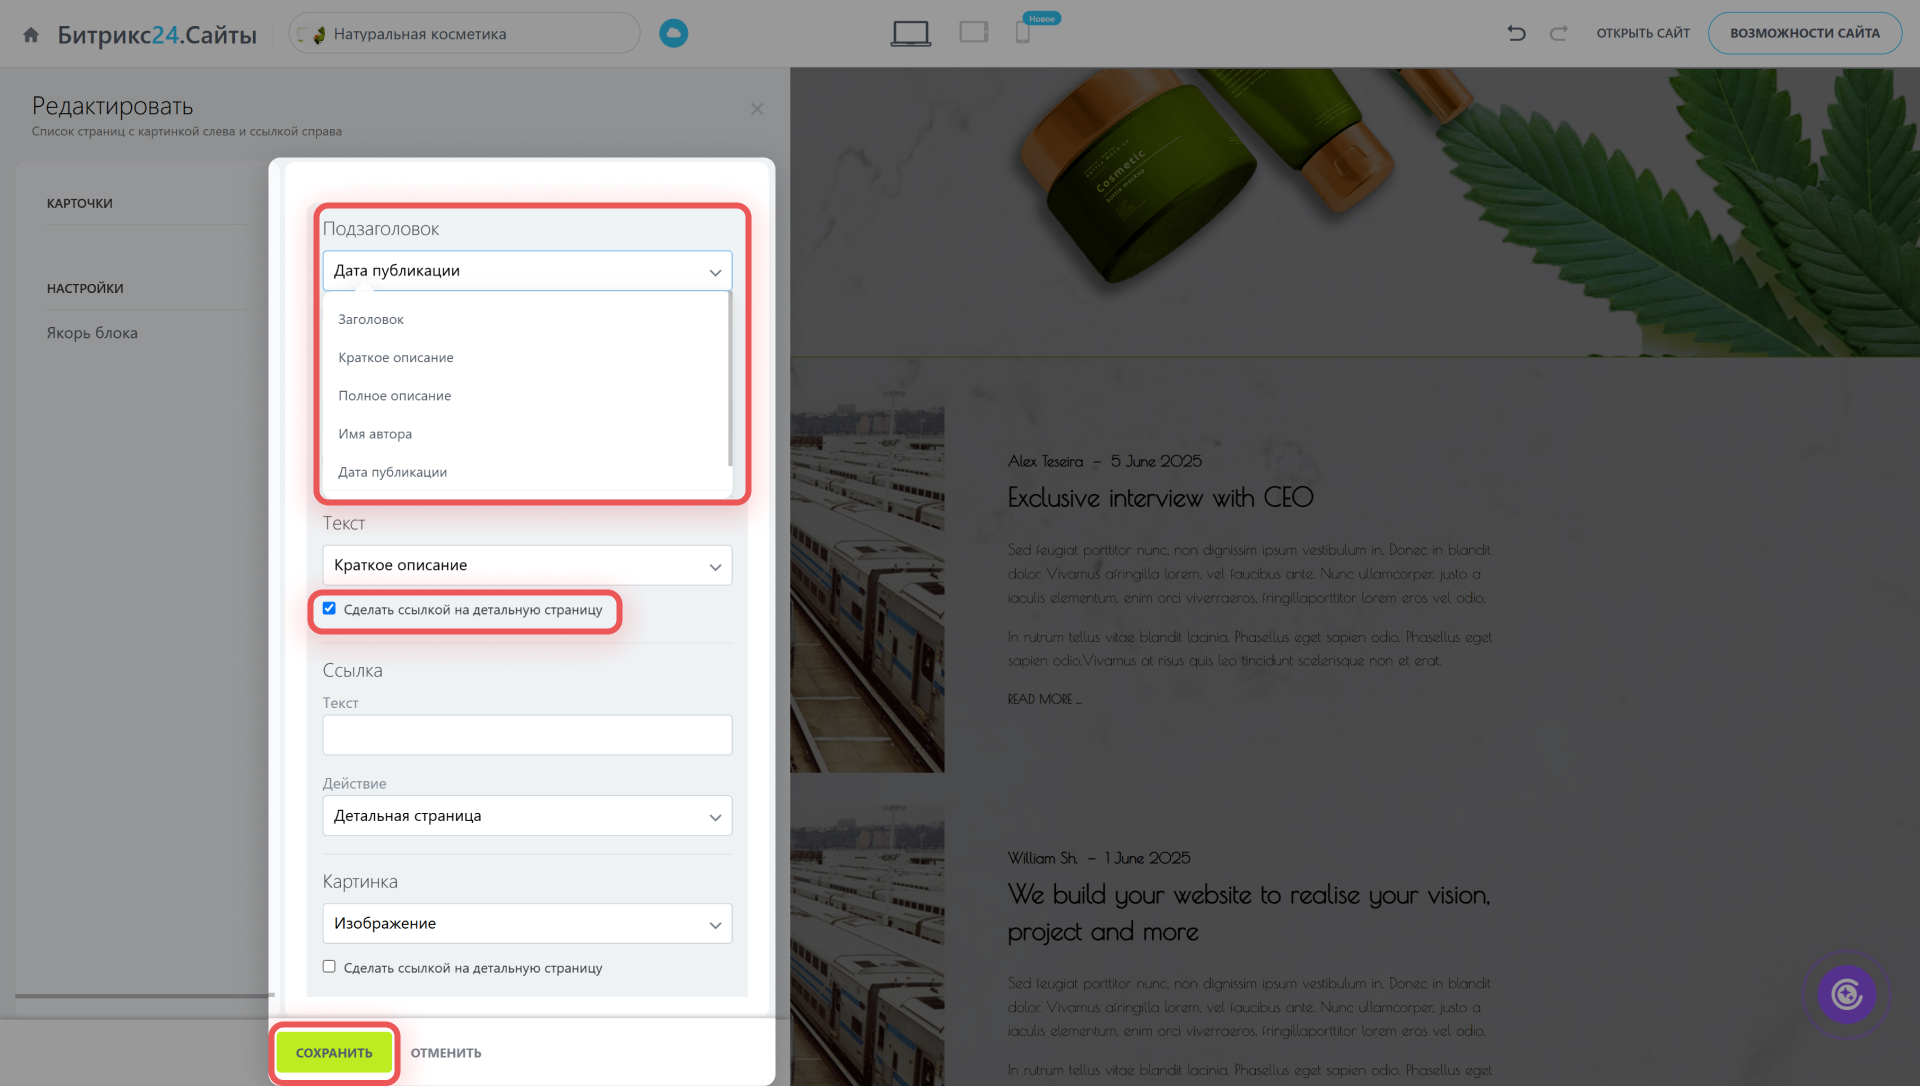1920x1086 pixels.
Task: Undo the last change
Action: pyautogui.click(x=1516, y=33)
